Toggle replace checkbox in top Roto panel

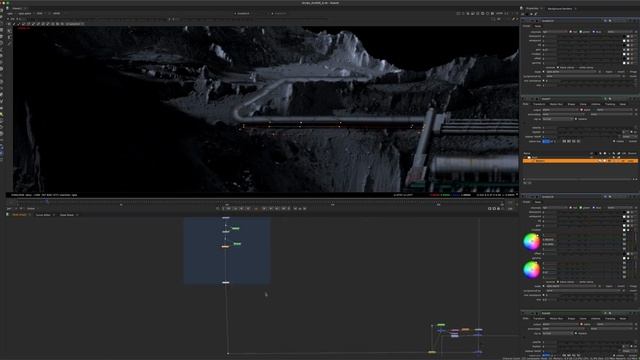[576, 119]
